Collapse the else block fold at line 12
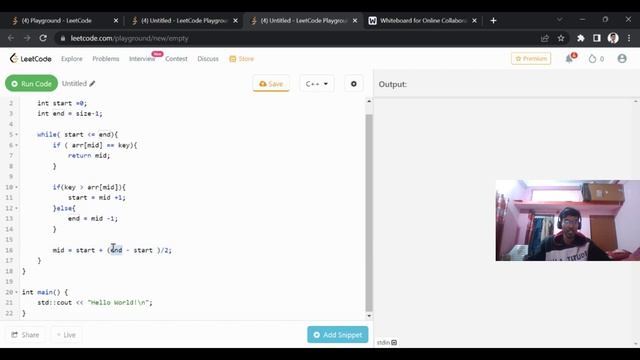 click(x=16, y=208)
